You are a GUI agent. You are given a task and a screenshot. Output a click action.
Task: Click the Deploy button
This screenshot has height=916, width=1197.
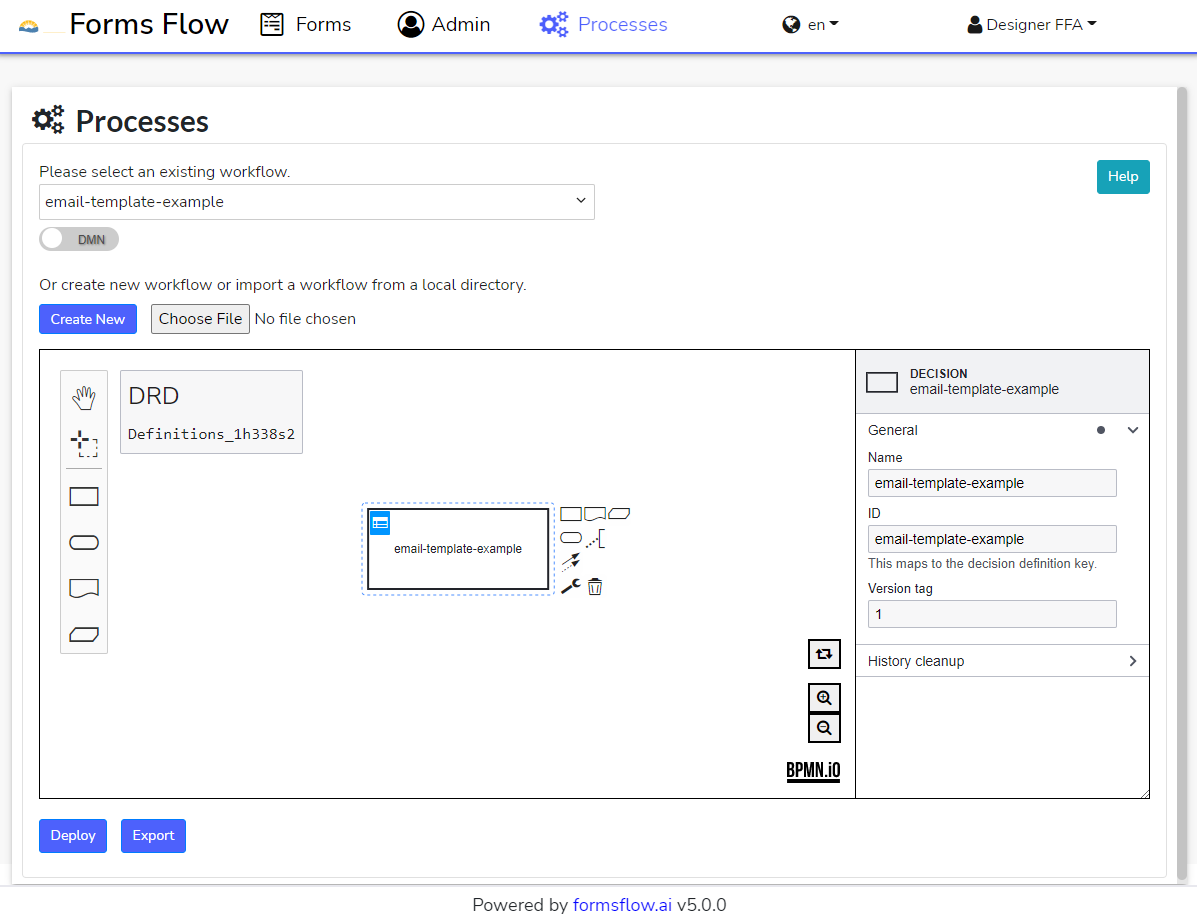73,835
